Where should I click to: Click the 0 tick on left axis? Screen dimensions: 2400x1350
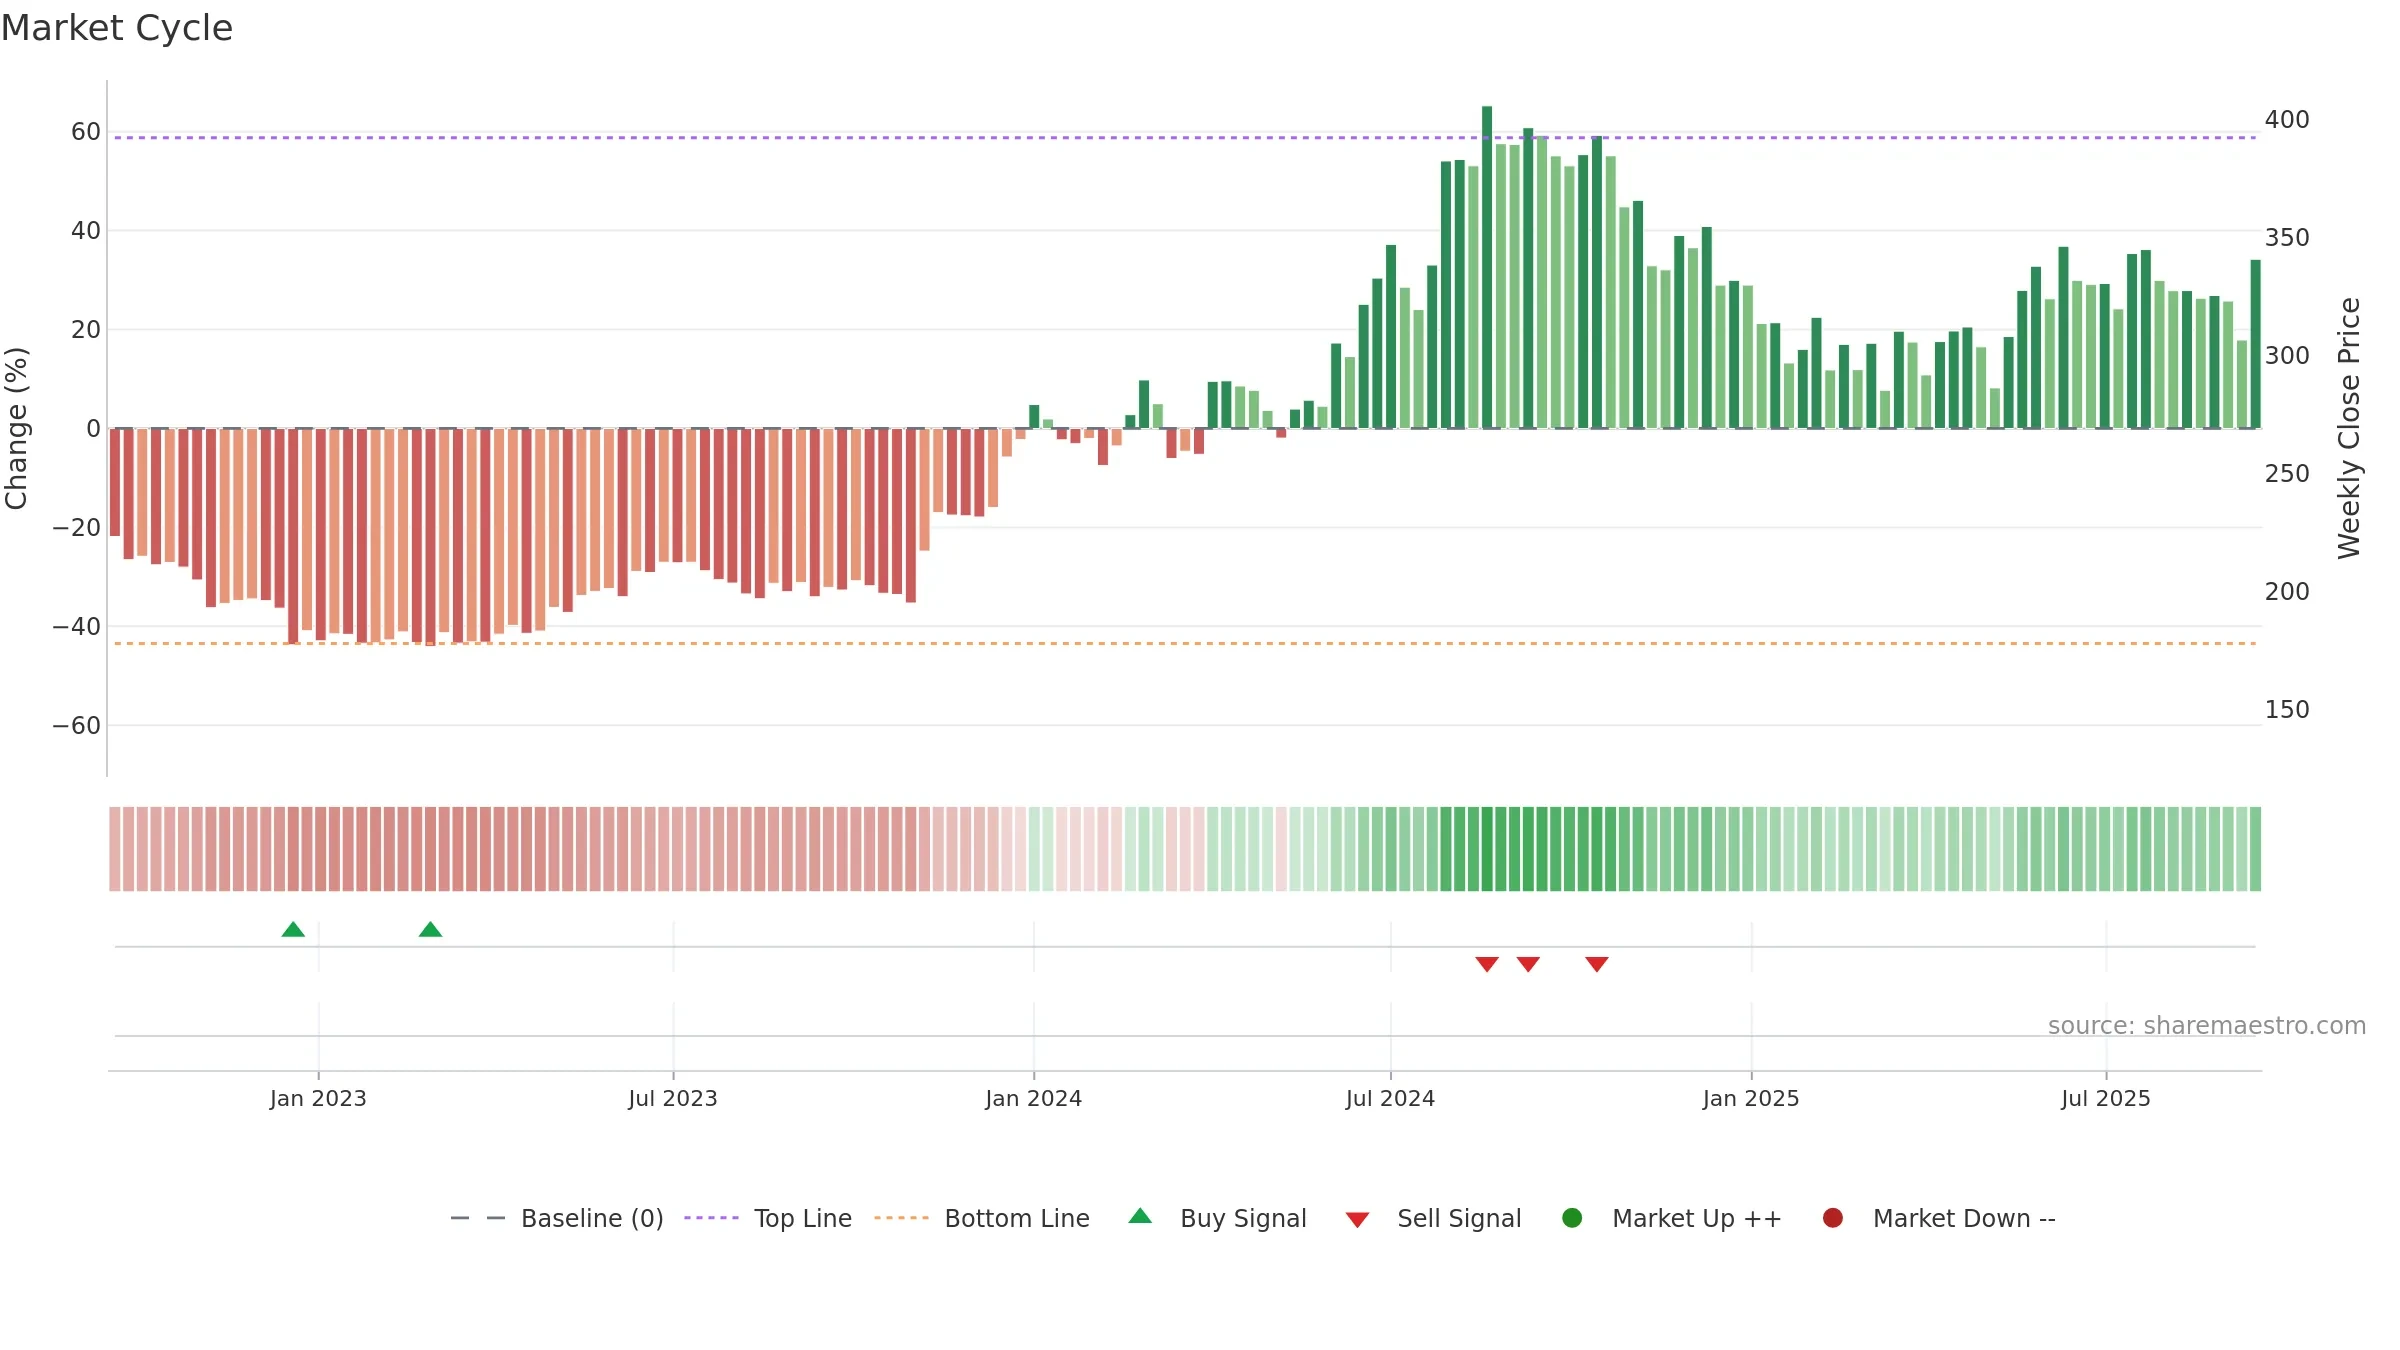(94, 429)
